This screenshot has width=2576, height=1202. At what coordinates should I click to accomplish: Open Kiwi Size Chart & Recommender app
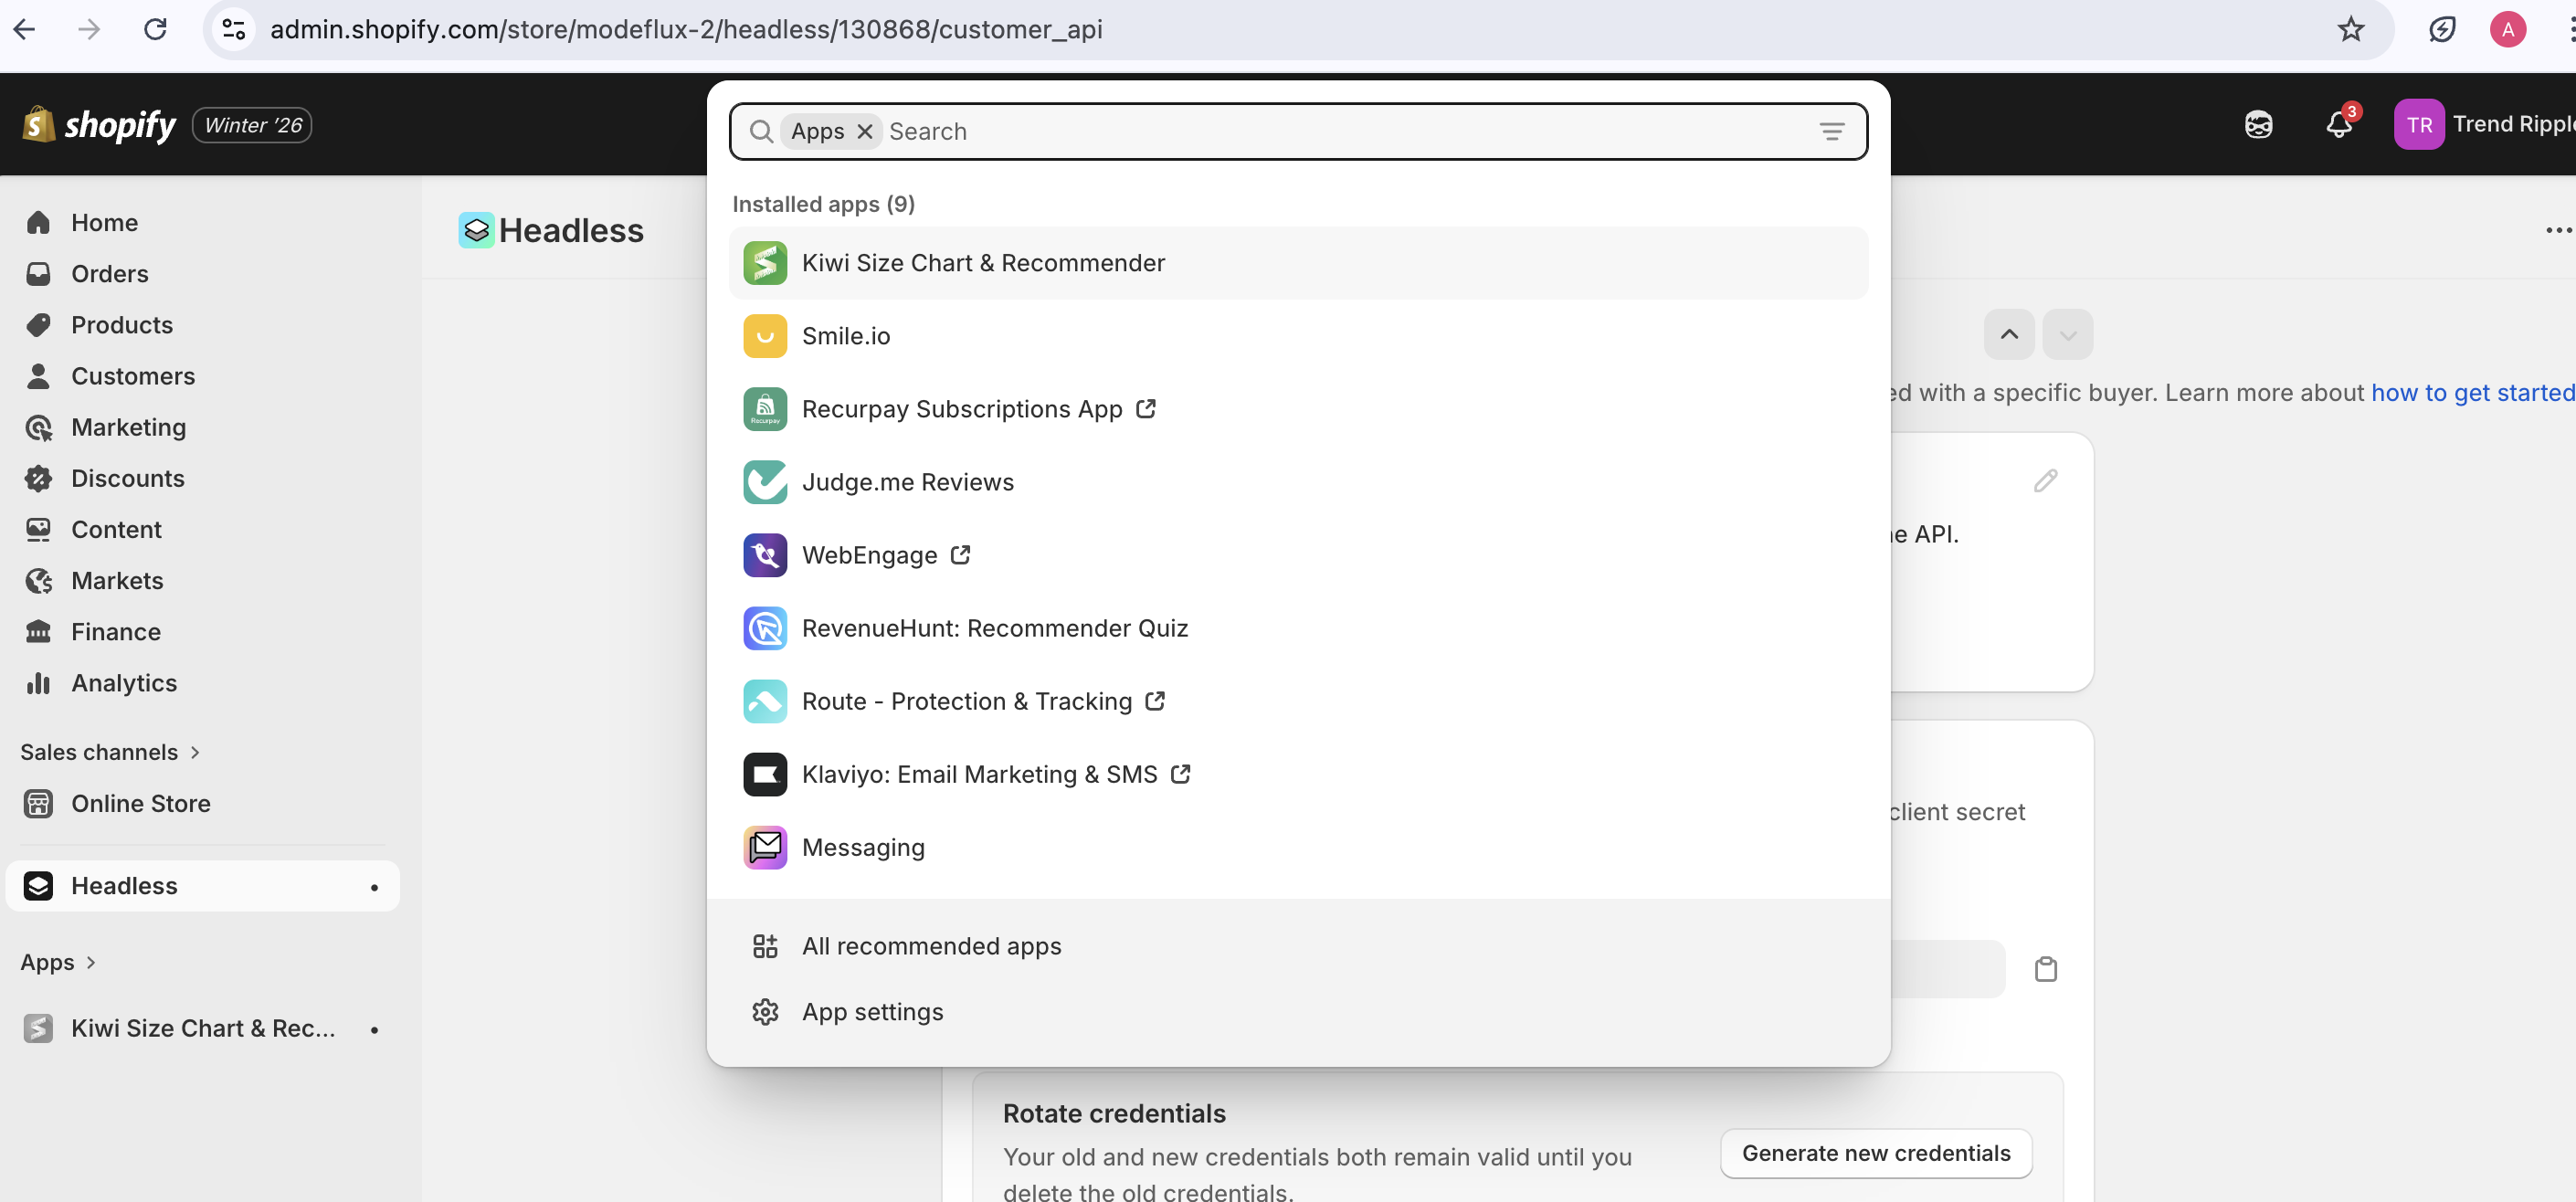click(x=983, y=263)
